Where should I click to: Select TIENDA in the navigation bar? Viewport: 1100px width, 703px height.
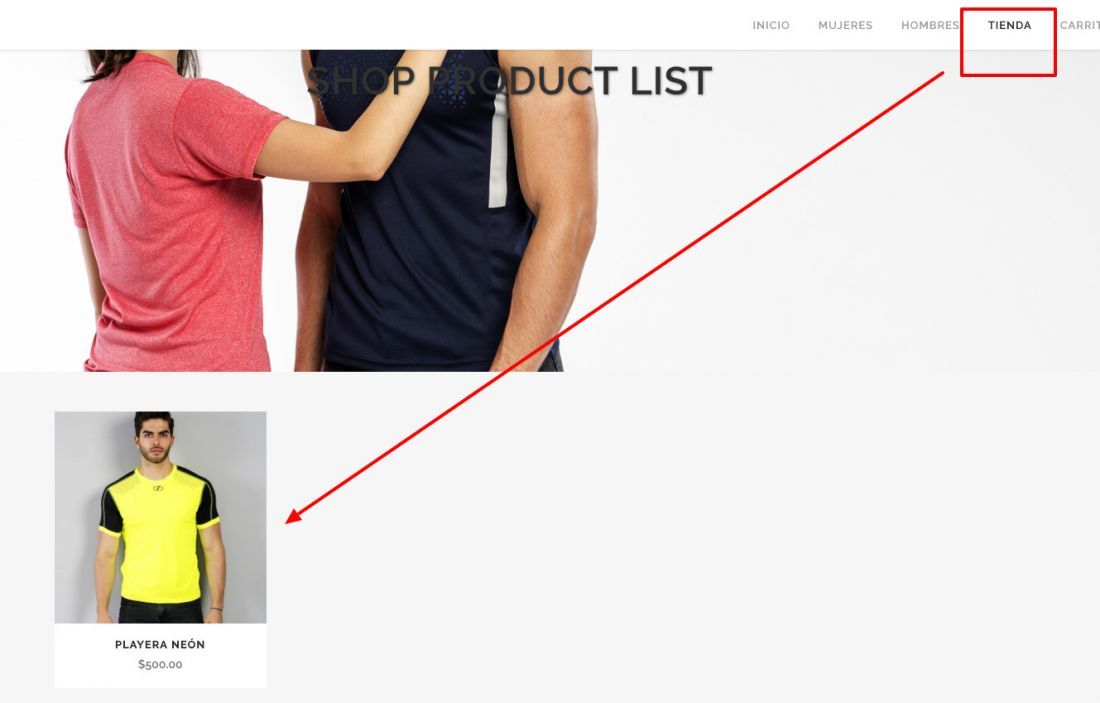(x=1010, y=25)
